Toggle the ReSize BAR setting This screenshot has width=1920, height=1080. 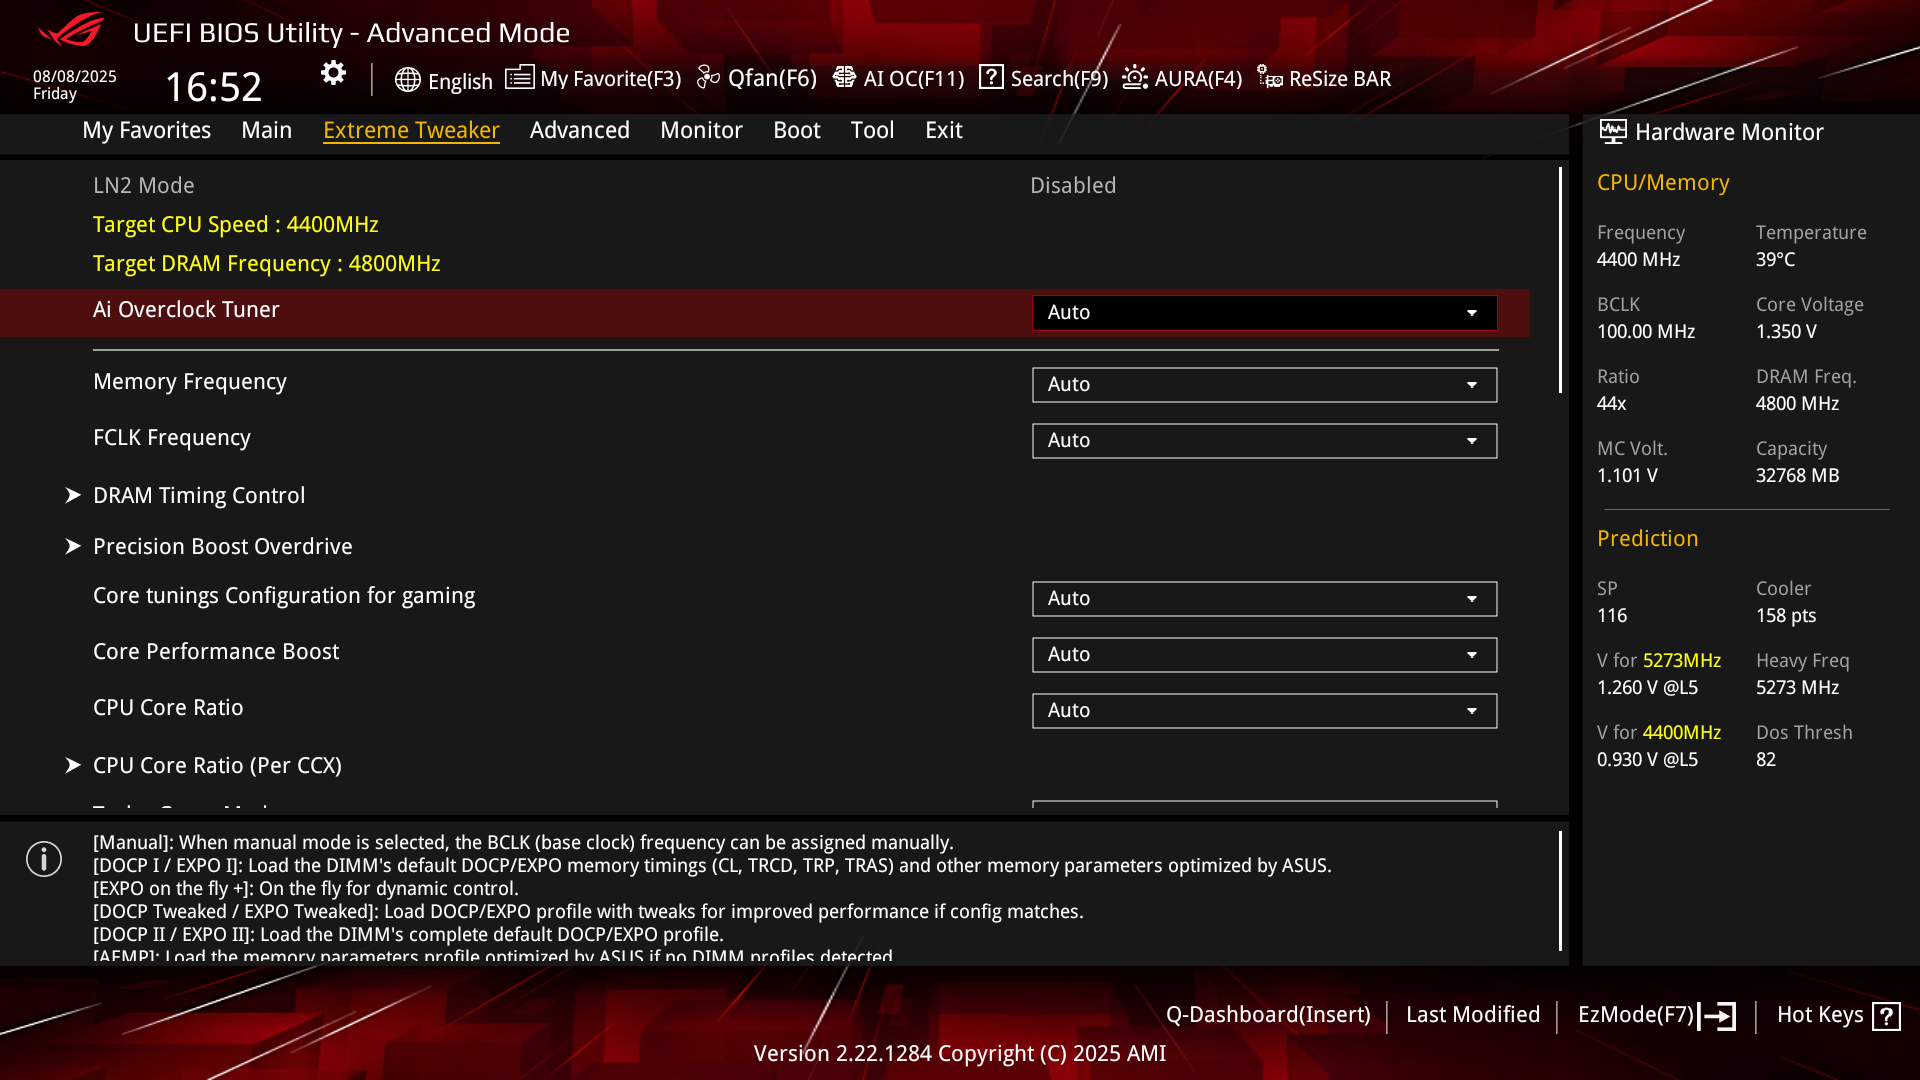point(1324,78)
